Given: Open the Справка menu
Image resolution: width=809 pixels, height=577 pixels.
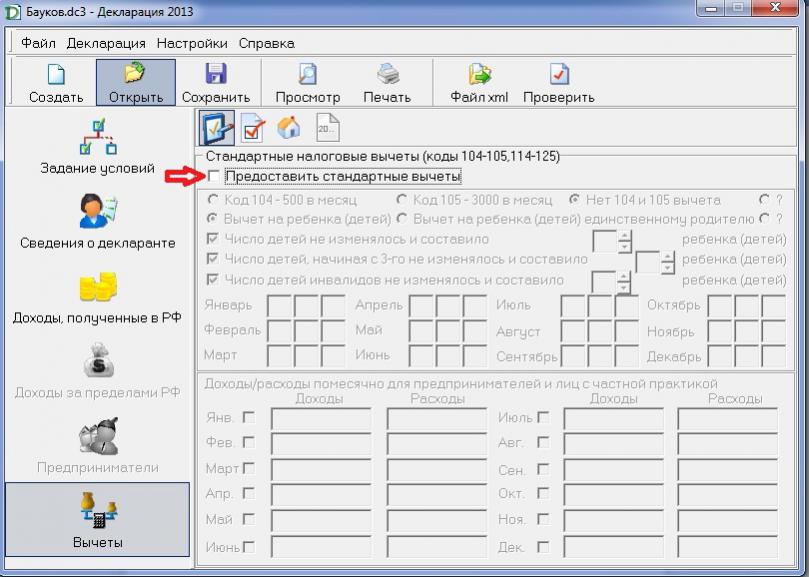Looking at the screenshot, I should point(266,43).
